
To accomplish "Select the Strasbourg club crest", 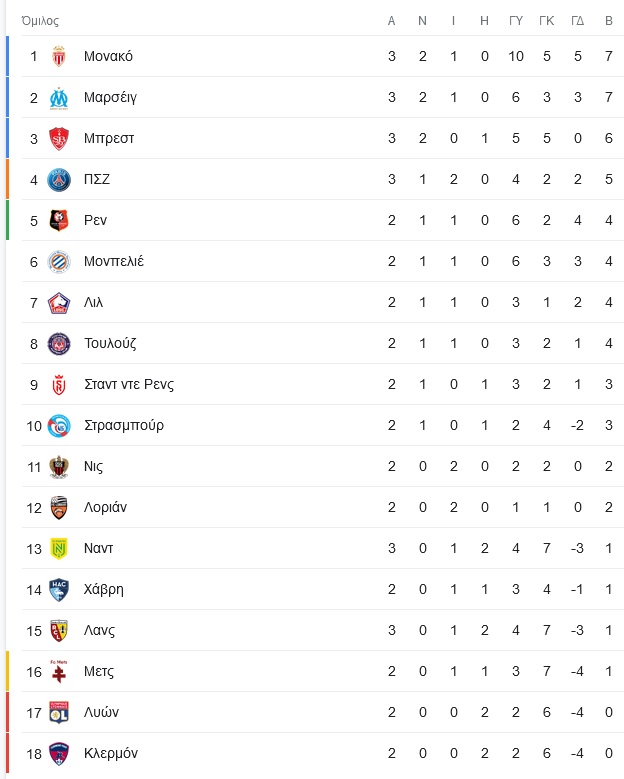I will [x=59, y=426].
